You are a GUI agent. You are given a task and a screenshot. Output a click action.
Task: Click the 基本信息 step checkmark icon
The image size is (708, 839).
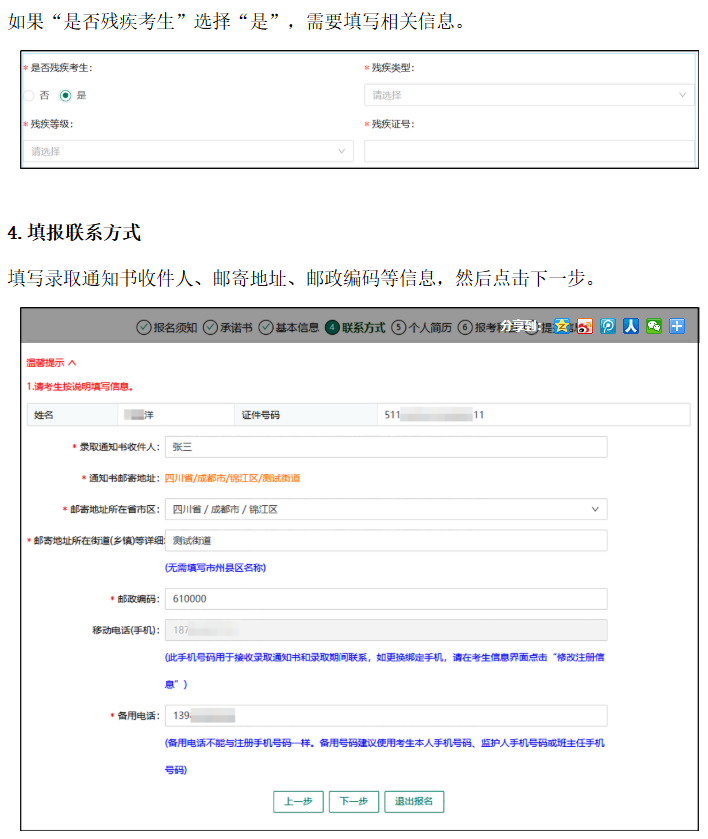click(x=266, y=327)
